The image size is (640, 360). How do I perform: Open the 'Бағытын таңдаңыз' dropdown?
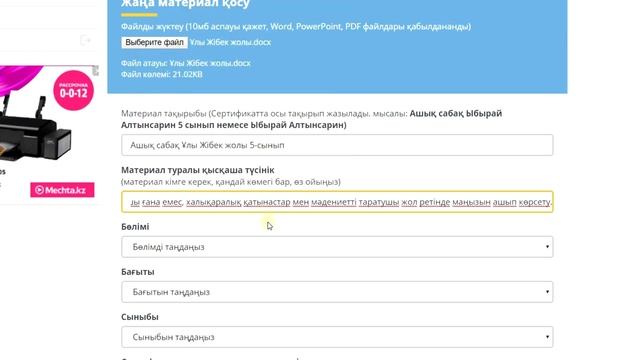pos(337,292)
